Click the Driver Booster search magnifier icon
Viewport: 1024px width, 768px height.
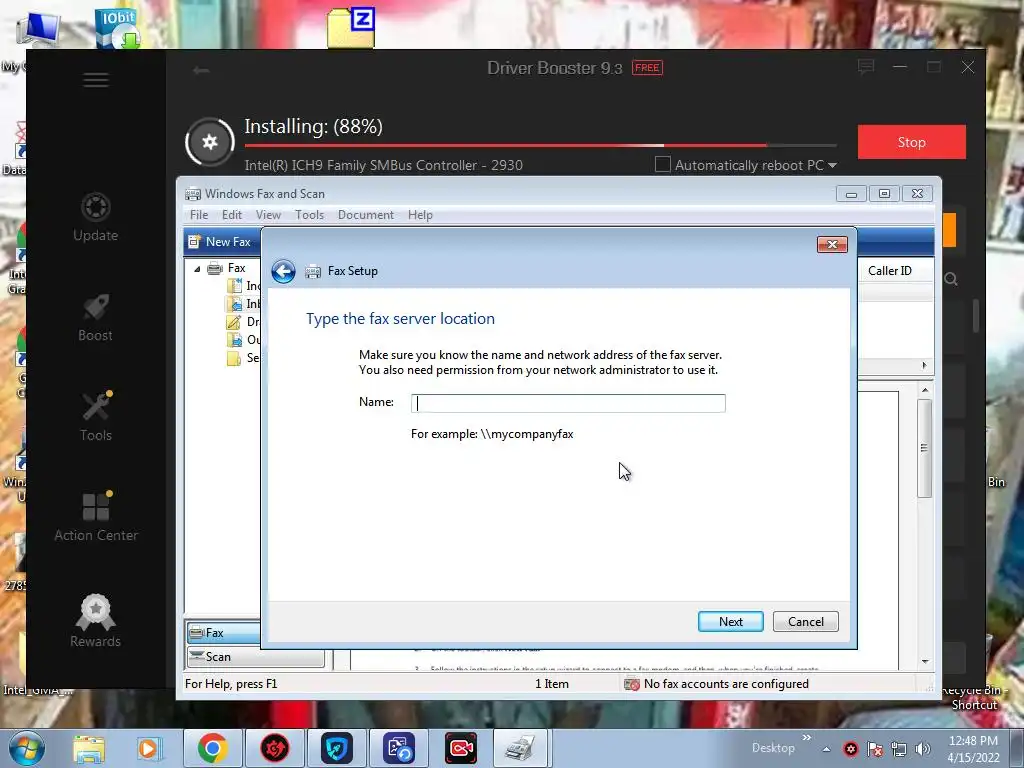(951, 280)
